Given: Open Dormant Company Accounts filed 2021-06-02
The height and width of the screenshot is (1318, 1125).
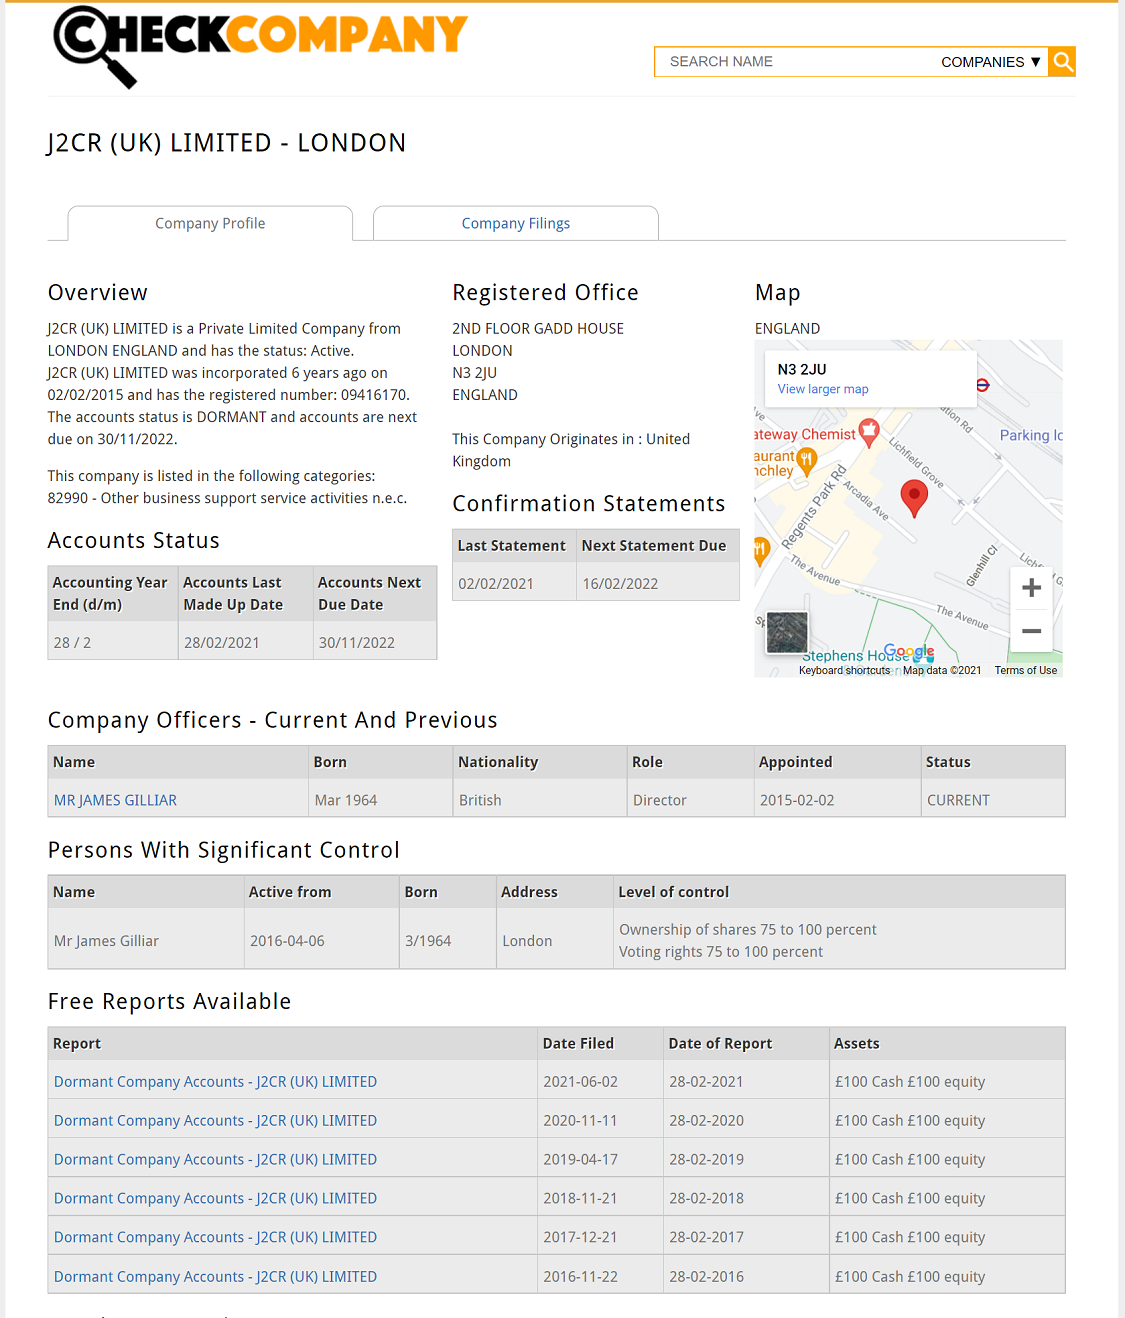Looking at the screenshot, I should pyautogui.click(x=215, y=1082).
